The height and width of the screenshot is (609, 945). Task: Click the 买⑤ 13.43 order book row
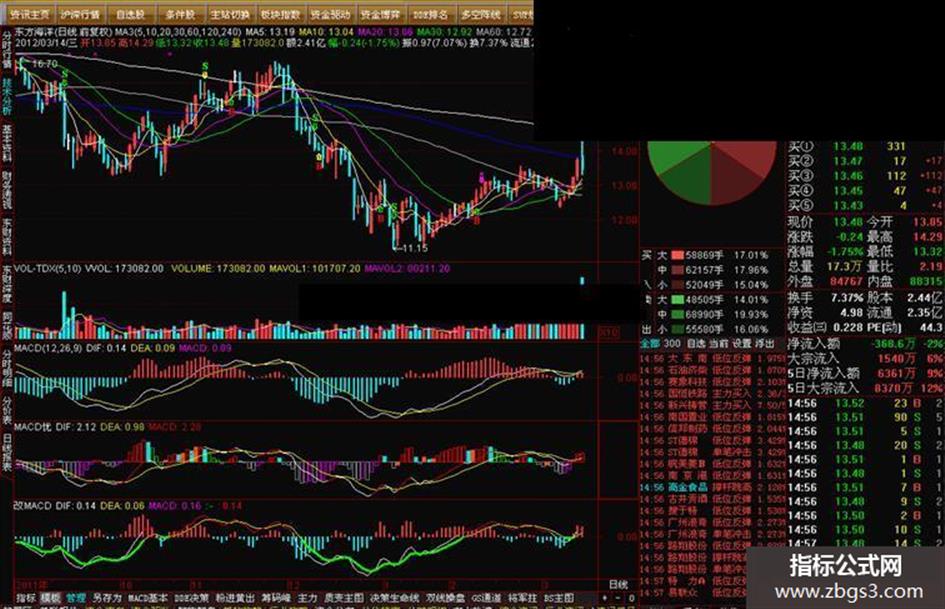(x=865, y=205)
